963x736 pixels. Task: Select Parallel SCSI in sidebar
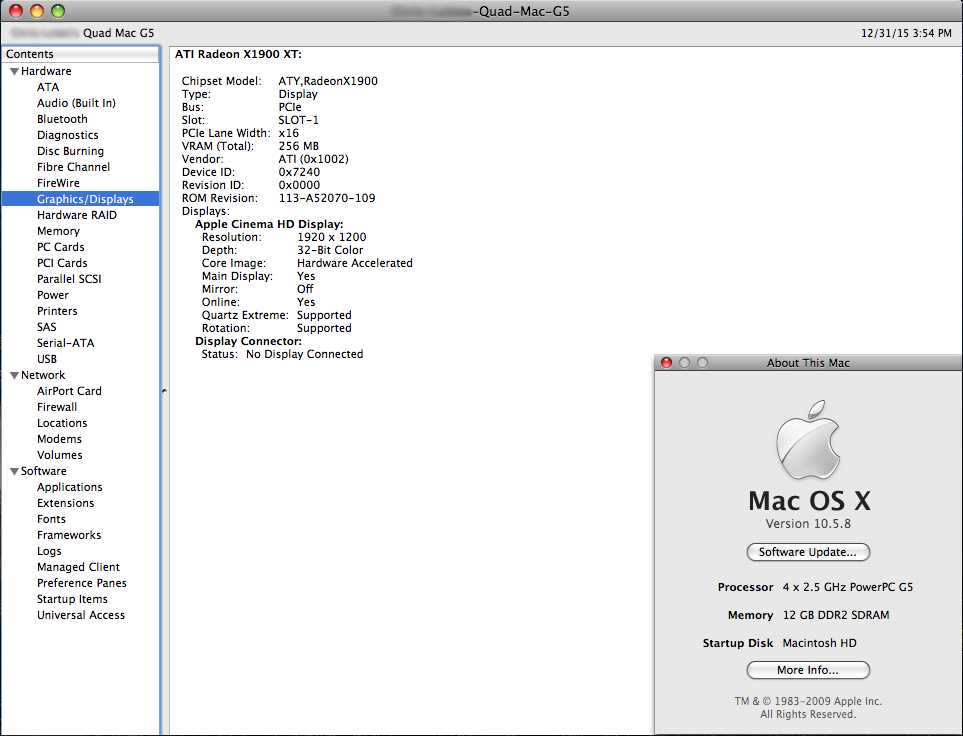tap(69, 279)
